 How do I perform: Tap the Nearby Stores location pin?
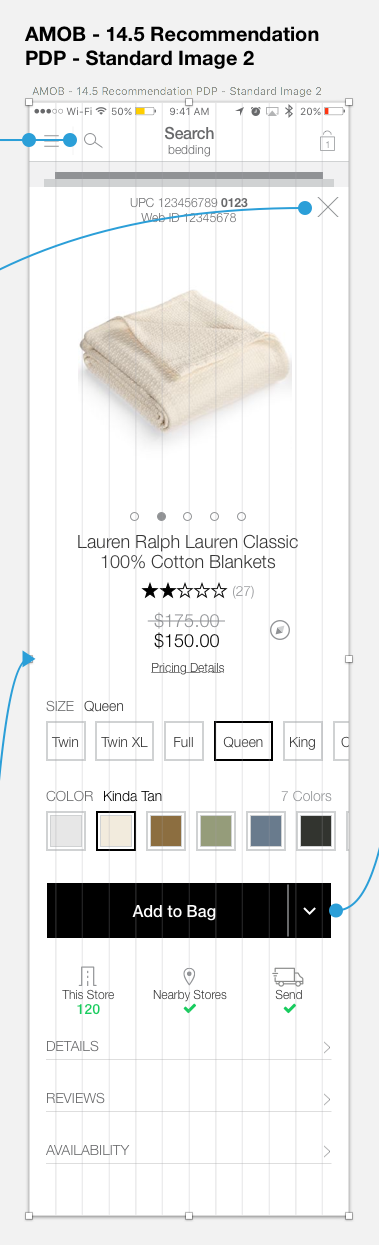tap(189, 976)
